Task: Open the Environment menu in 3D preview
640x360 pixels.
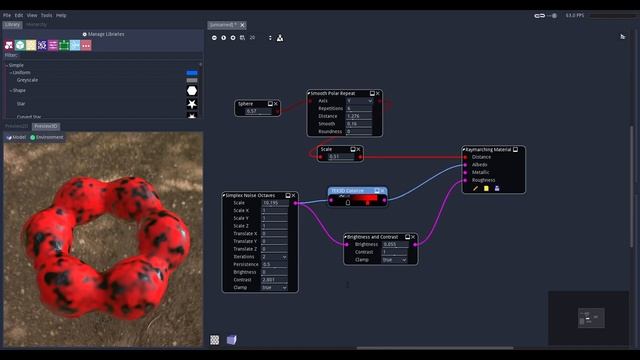Action: 47,138
